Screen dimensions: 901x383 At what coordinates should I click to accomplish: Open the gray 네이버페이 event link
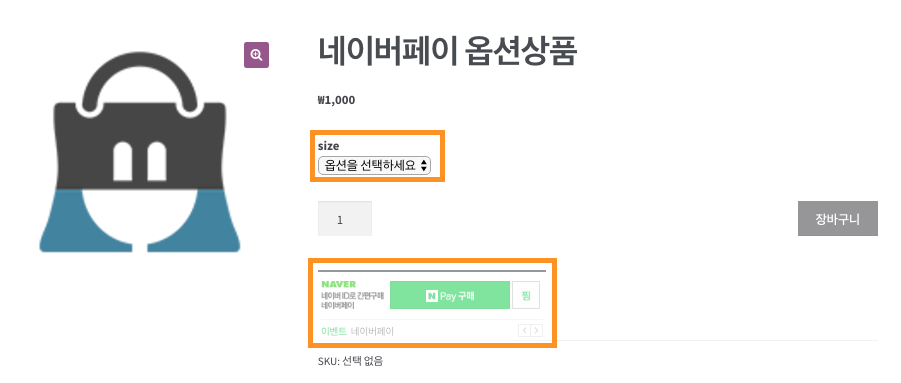[x=372, y=331]
